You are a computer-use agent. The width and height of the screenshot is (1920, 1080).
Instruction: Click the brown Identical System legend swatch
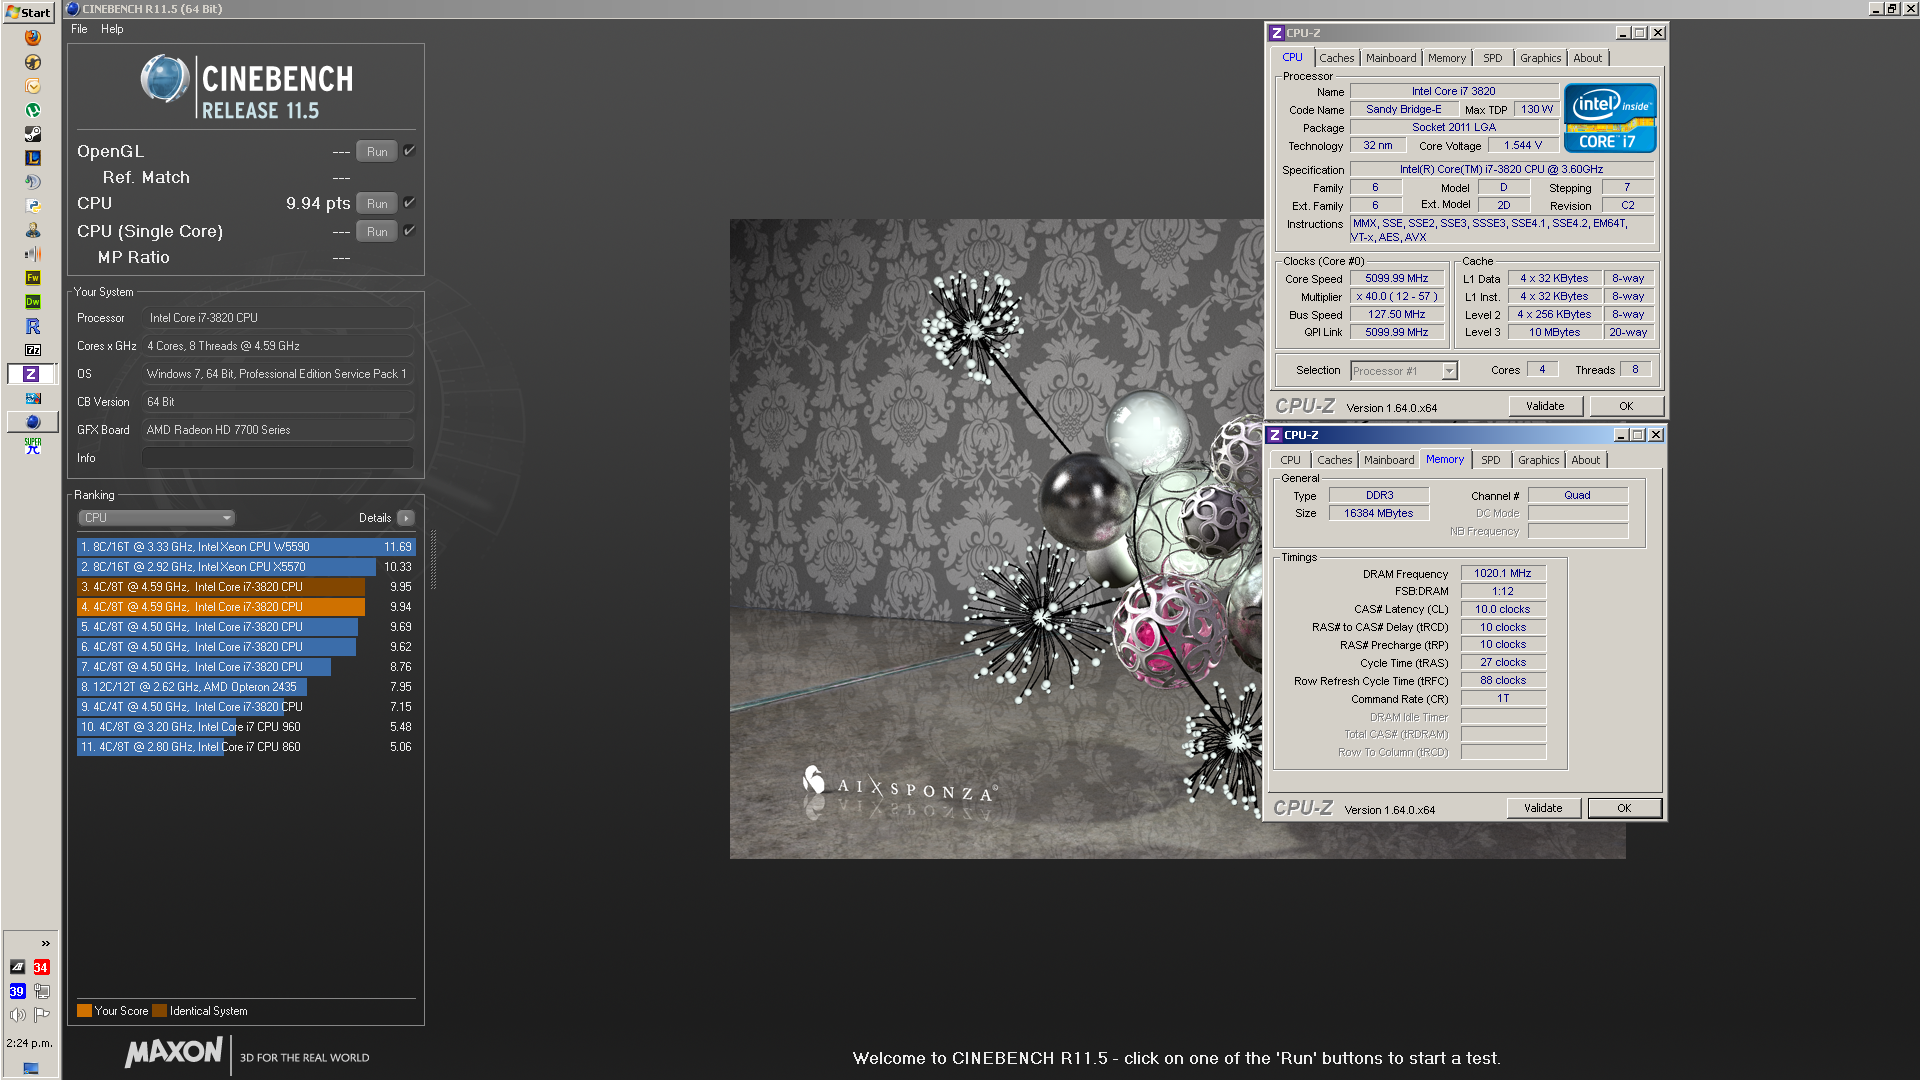coord(159,1011)
